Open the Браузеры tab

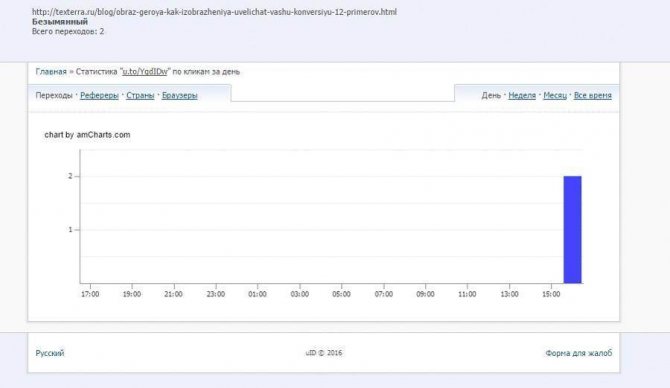click(x=179, y=95)
